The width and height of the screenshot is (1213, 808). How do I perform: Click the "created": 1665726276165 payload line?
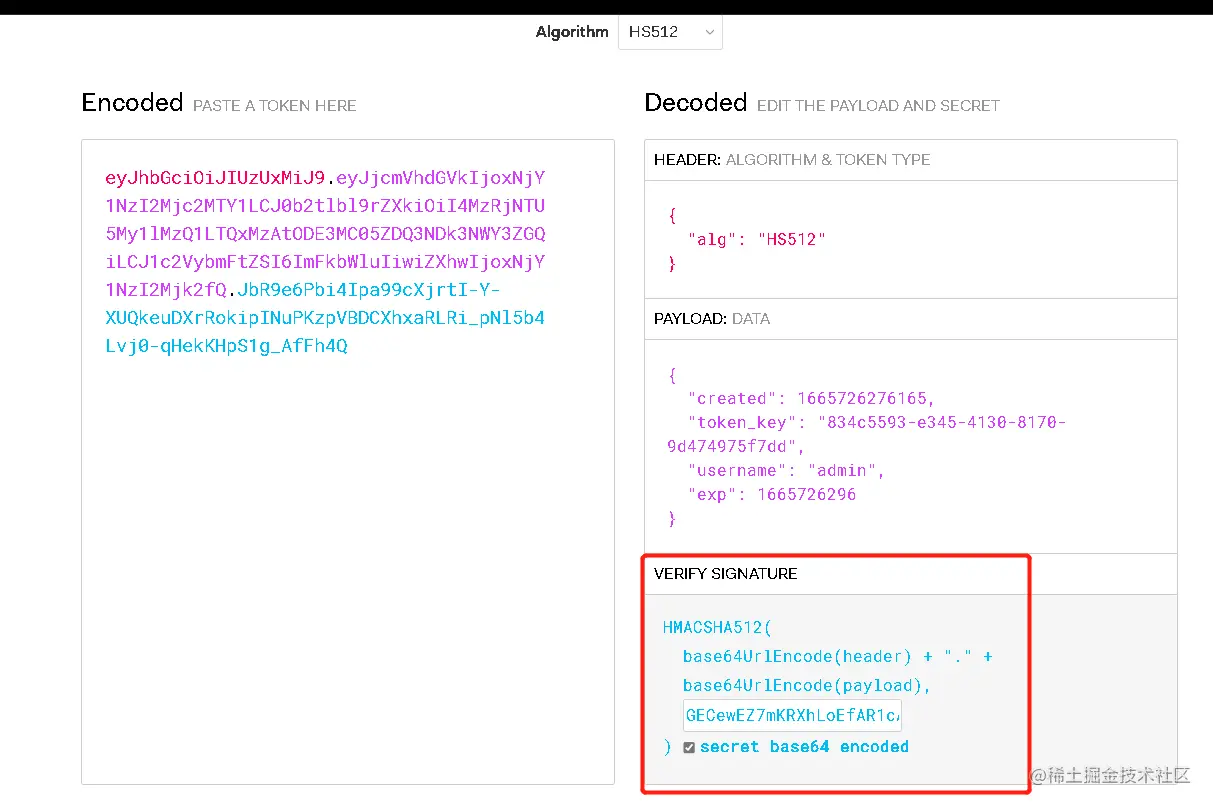coord(812,398)
